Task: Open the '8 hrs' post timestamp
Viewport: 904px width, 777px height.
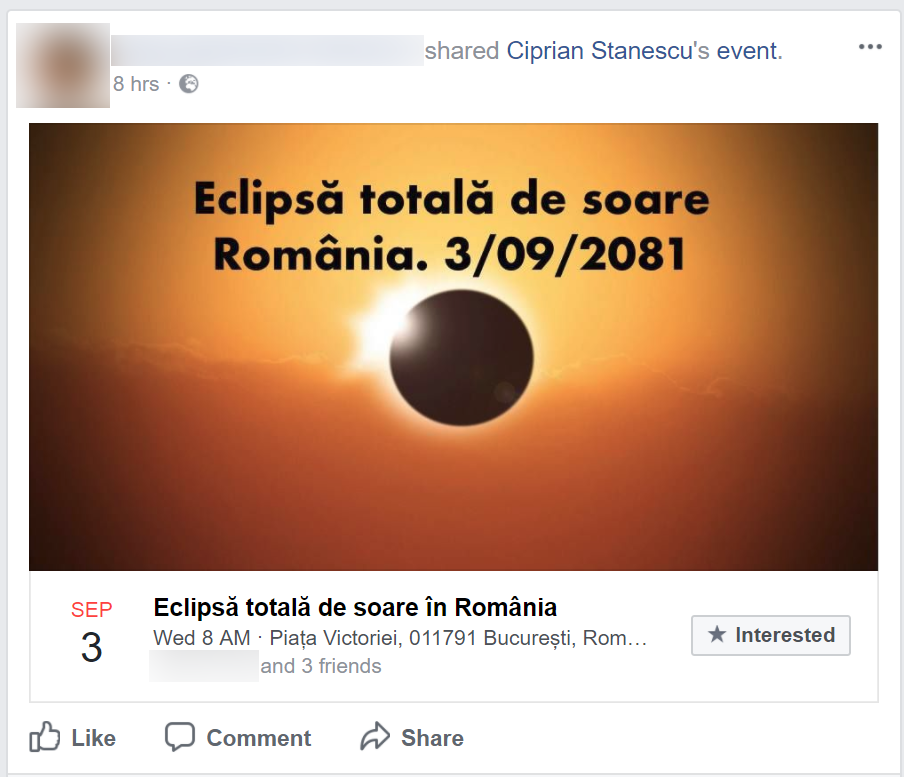Action: [x=136, y=84]
